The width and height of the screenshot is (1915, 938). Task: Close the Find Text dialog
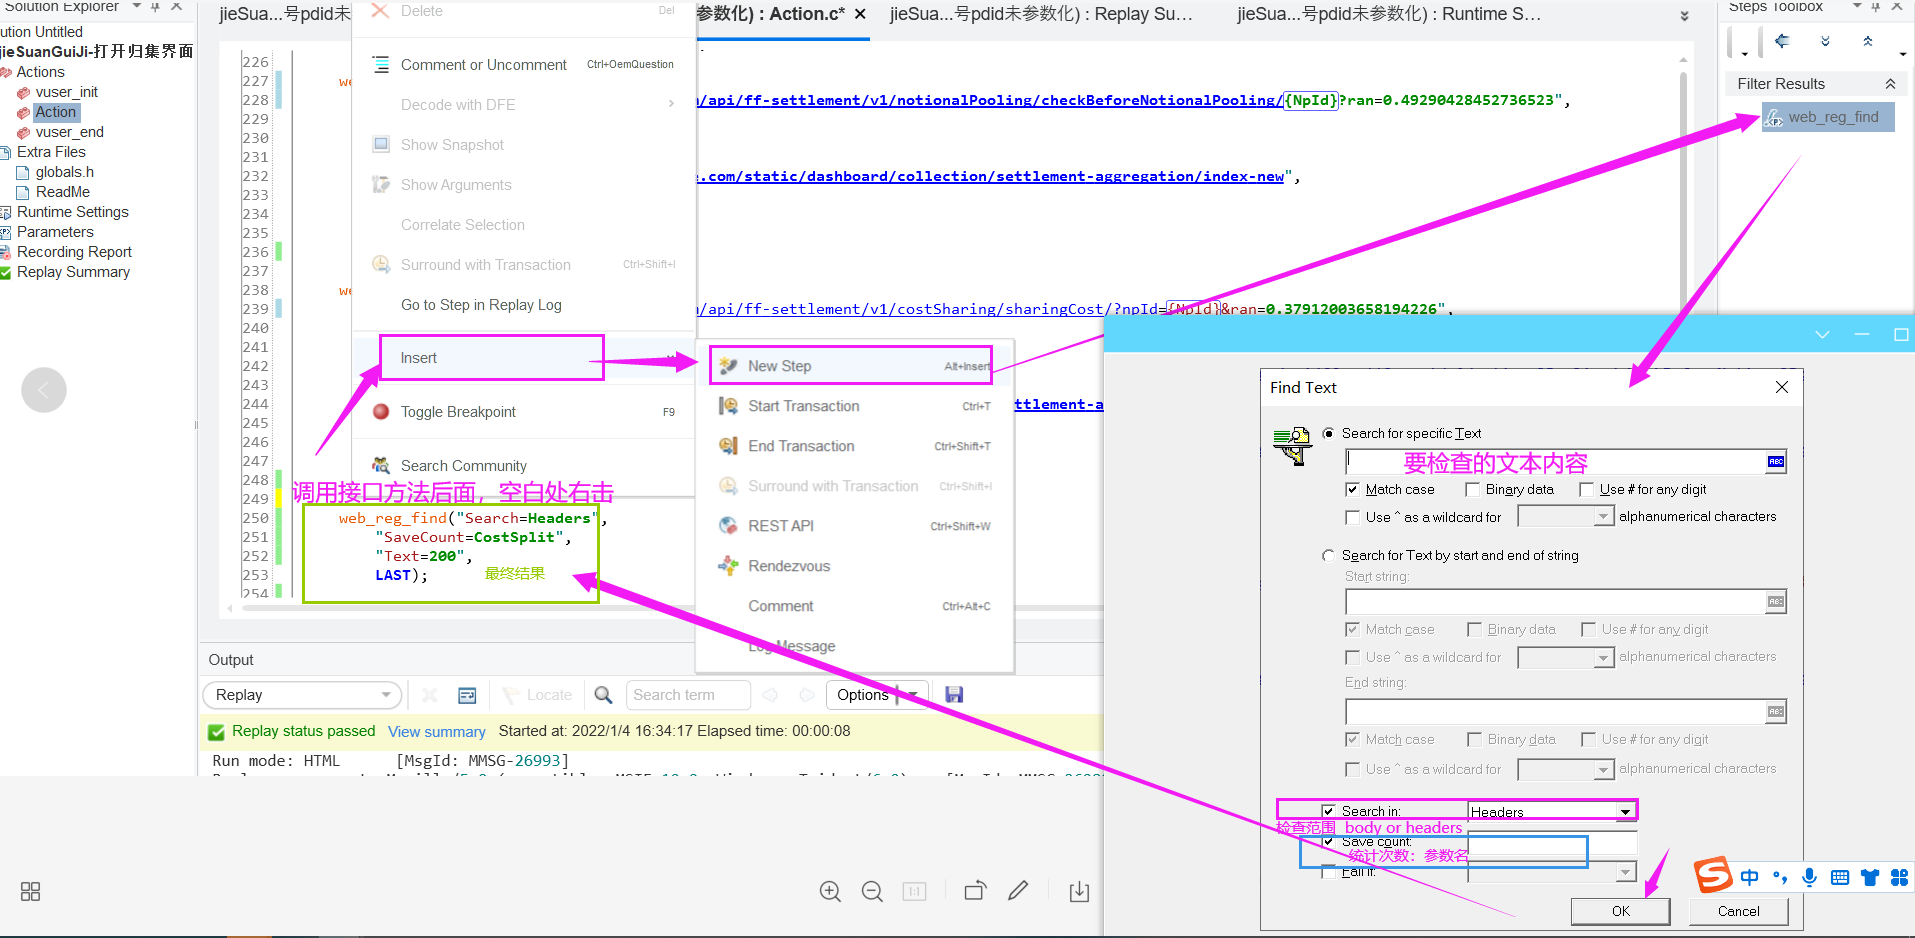point(1782,387)
